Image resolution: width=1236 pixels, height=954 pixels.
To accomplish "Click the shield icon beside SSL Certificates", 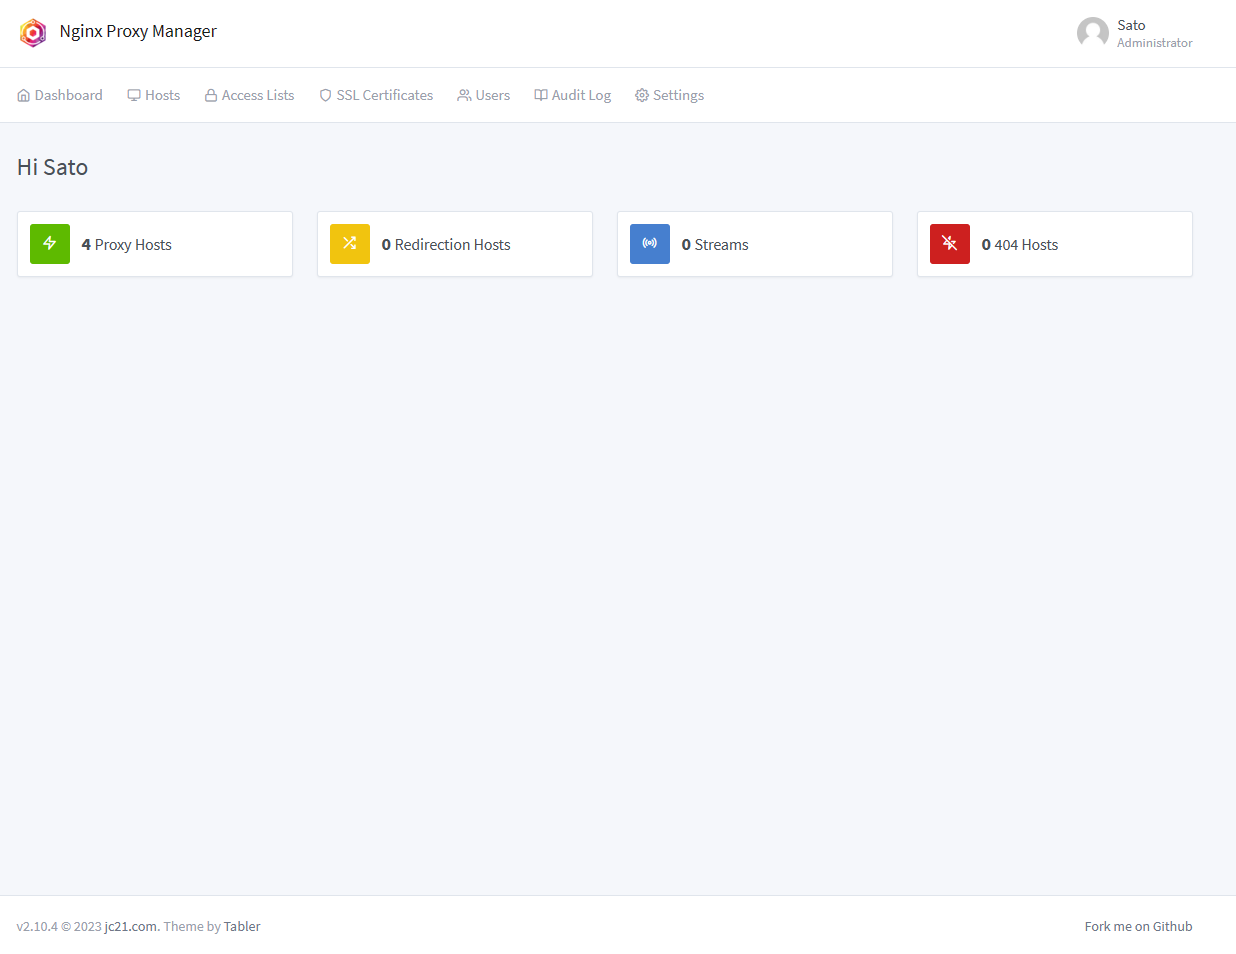I will tap(325, 96).
